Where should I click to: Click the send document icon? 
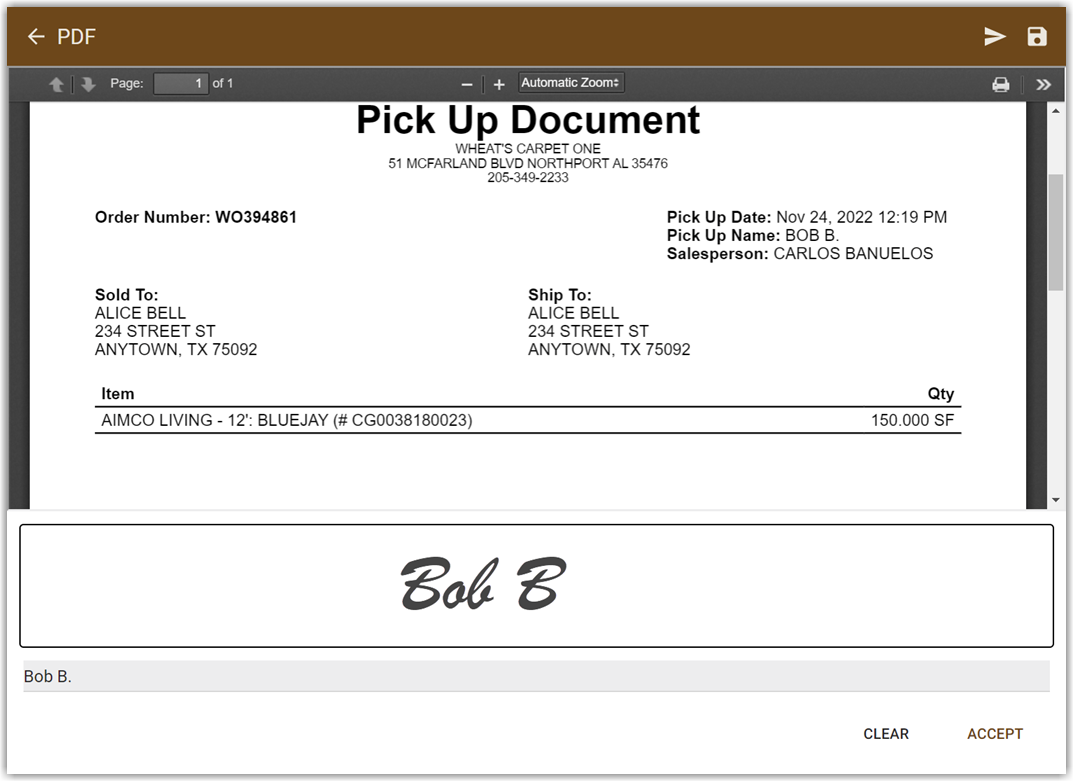coord(995,36)
